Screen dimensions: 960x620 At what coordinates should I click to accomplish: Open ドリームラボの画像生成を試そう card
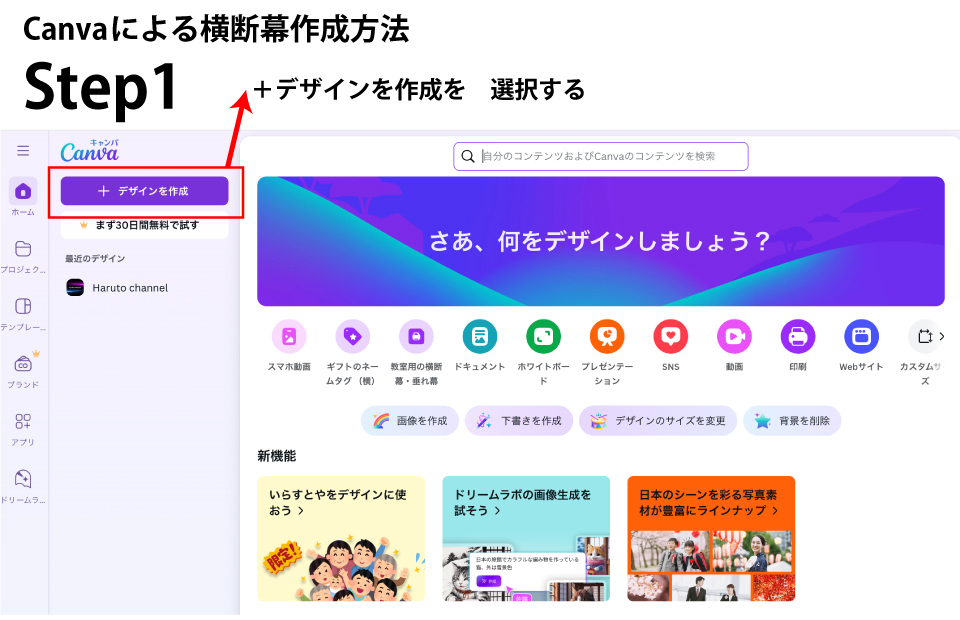pos(526,539)
